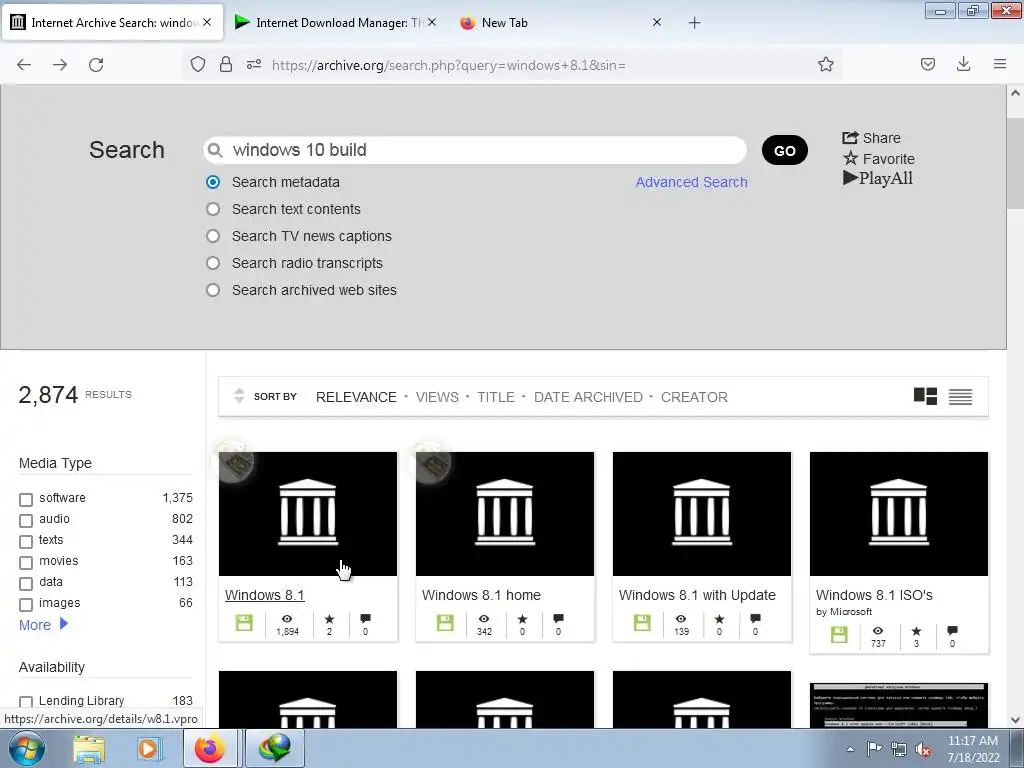Check the software media type filter
The height and width of the screenshot is (768, 1024).
pos(26,500)
